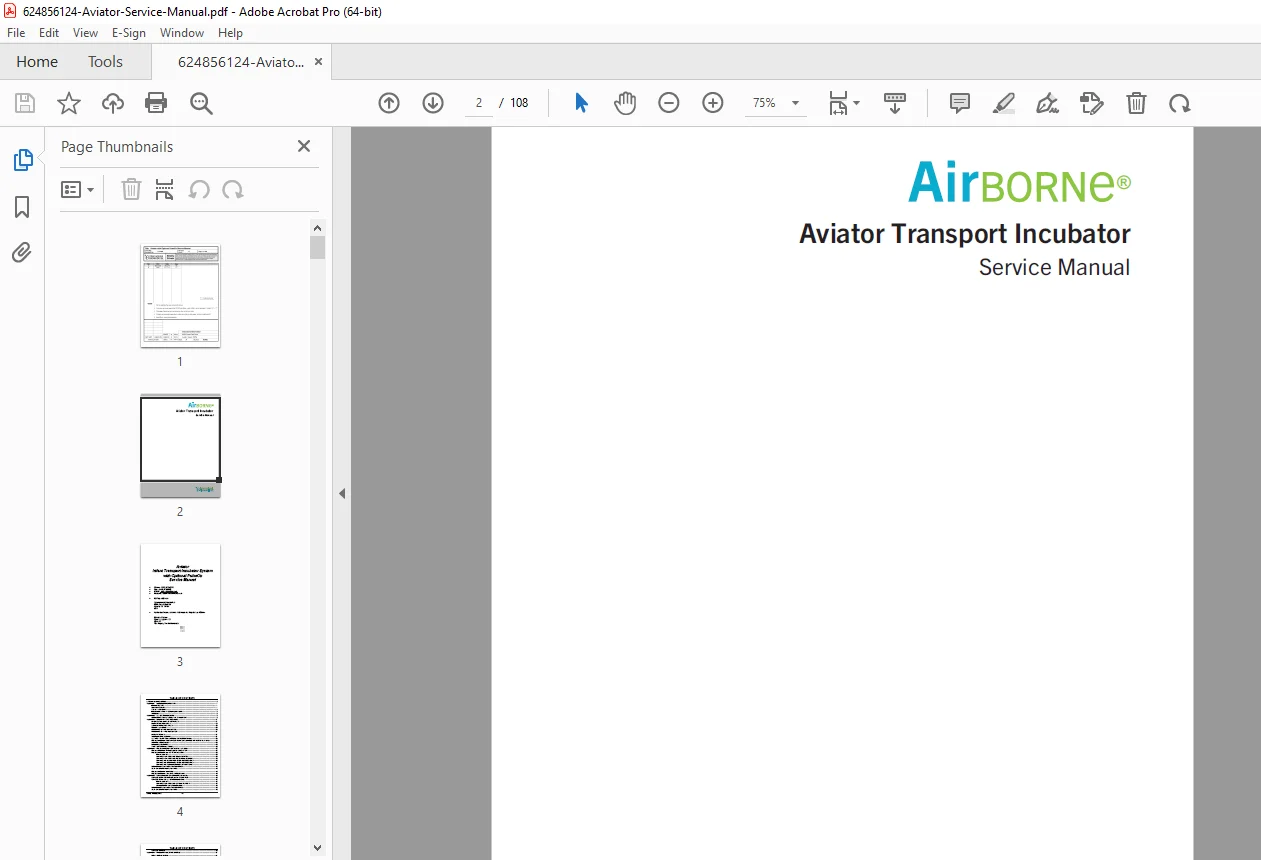Add the document to starred favorites
The image size is (1261, 860).
tap(69, 103)
